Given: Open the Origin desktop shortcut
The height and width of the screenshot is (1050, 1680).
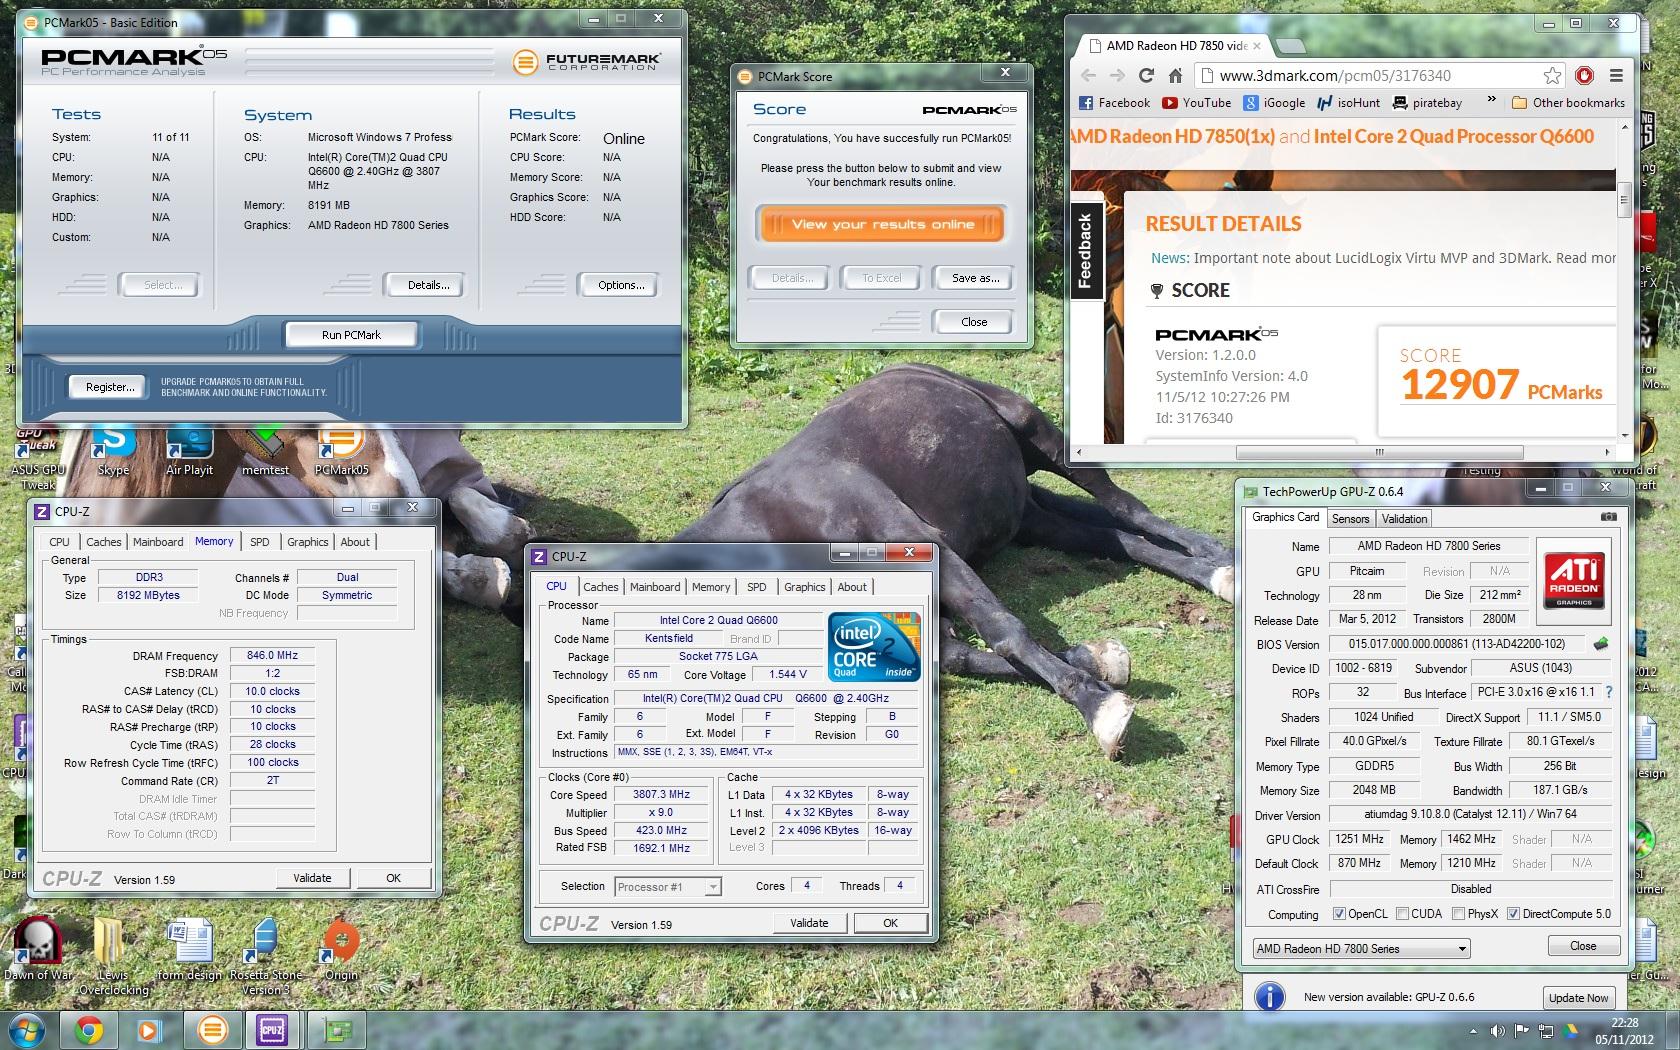Looking at the screenshot, I should tap(341, 948).
